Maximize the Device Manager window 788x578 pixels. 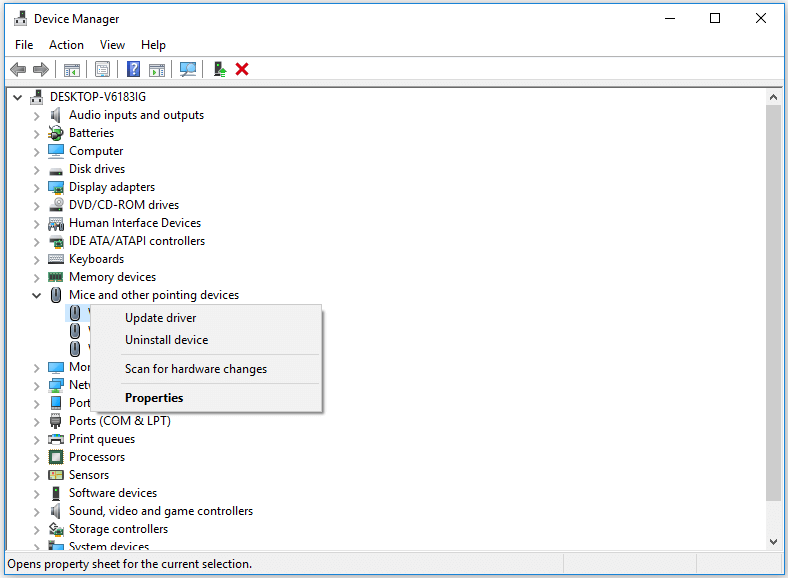715,18
